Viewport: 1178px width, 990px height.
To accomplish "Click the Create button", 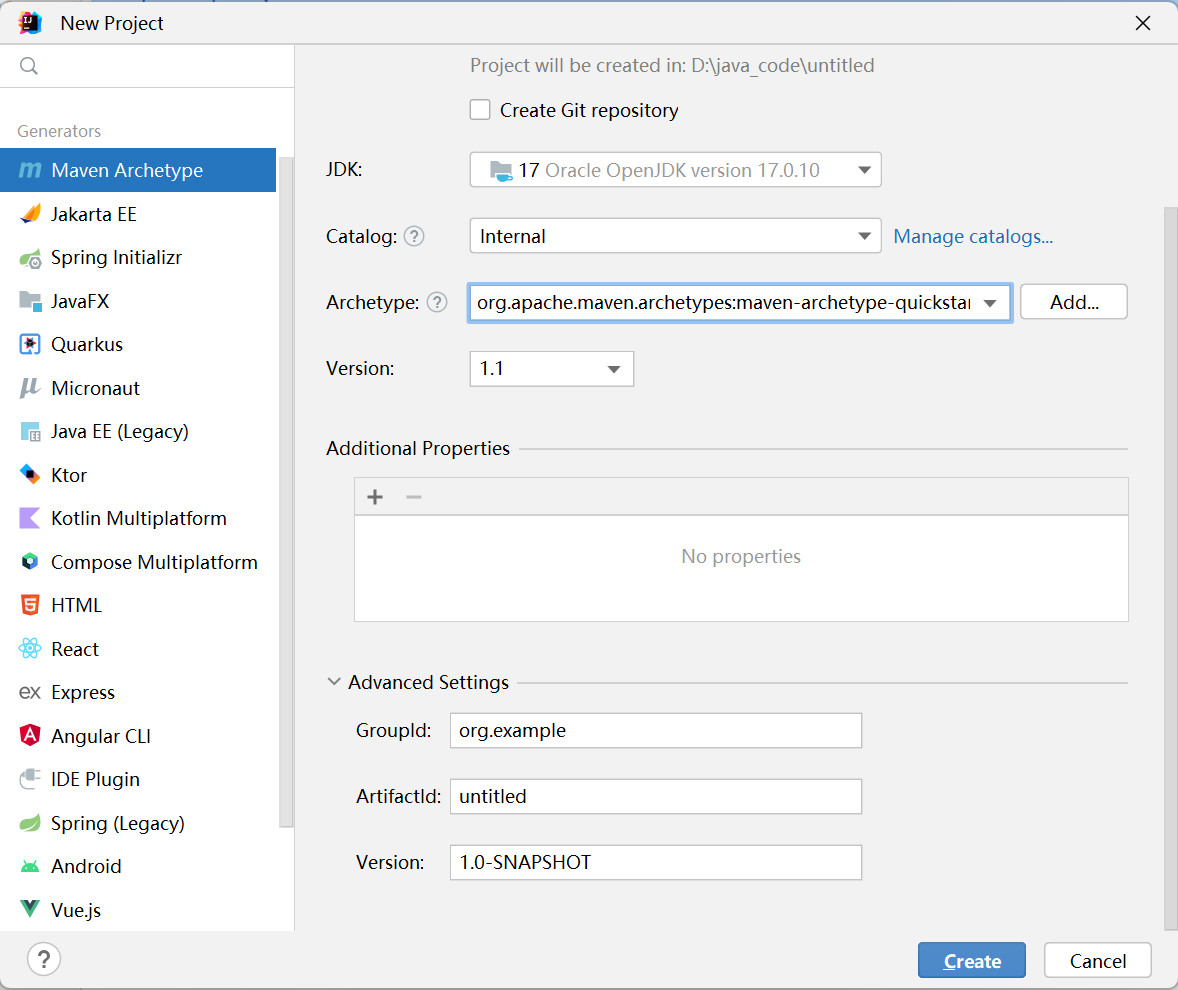I will coord(971,961).
